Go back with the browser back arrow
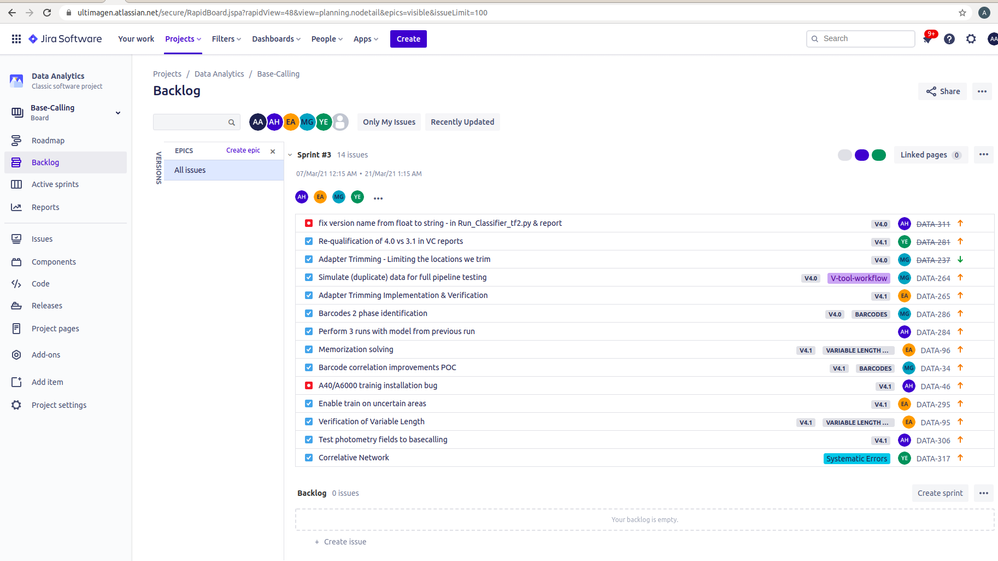This screenshot has width=998, height=561. click(x=12, y=12)
